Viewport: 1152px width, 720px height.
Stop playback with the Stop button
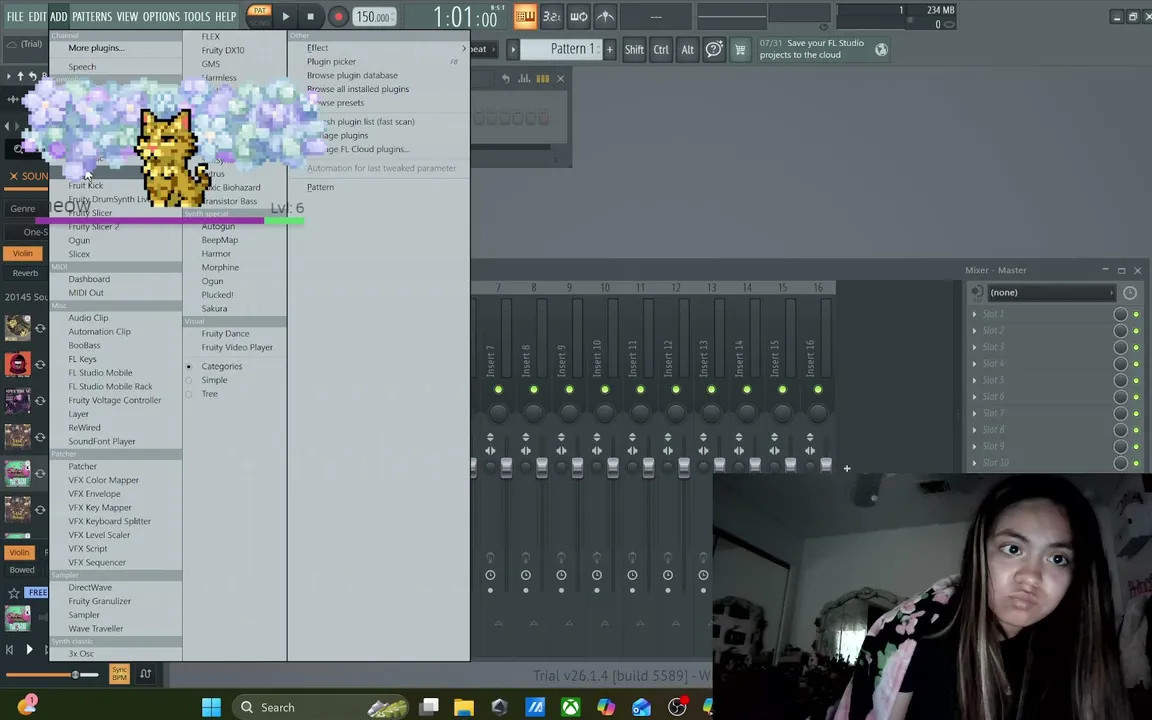tap(311, 16)
